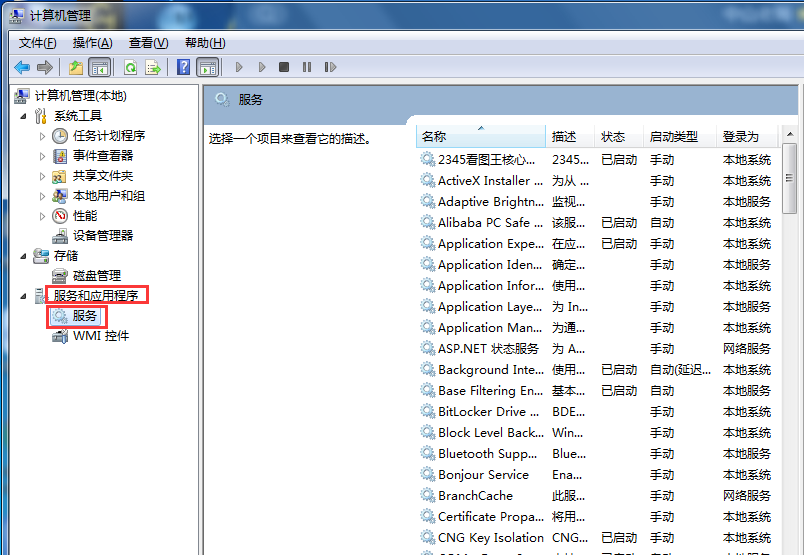This screenshot has width=804, height=555.
Task: Select the Block Level Backup service
Action: pos(597,433)
